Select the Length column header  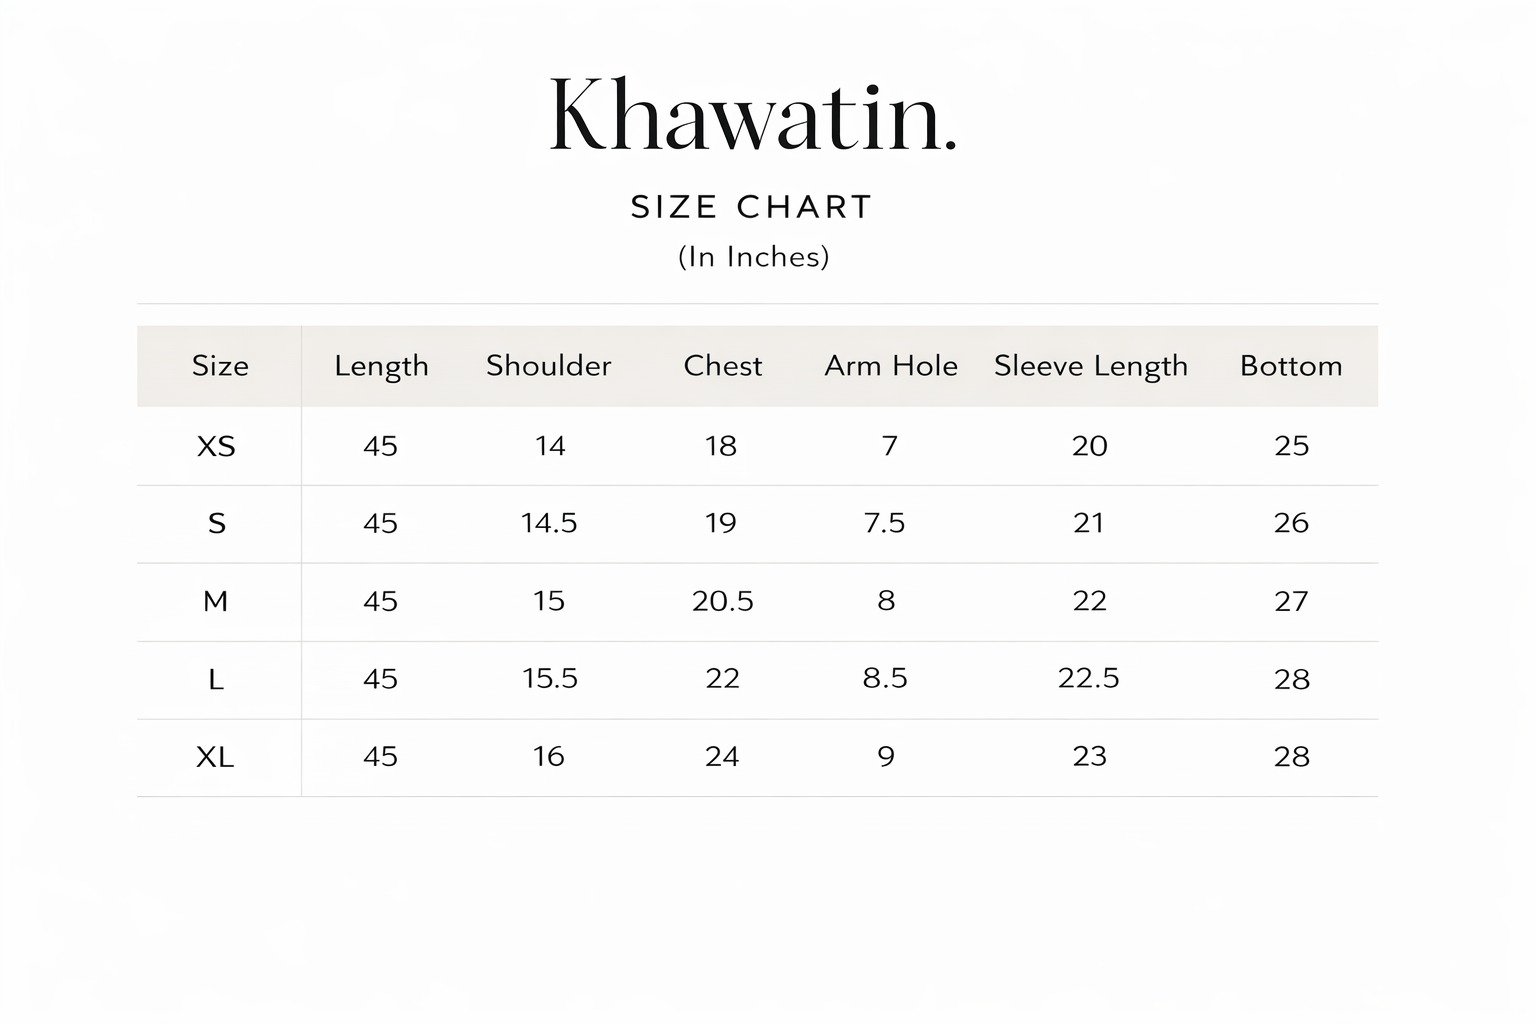[x=381, y=366]
